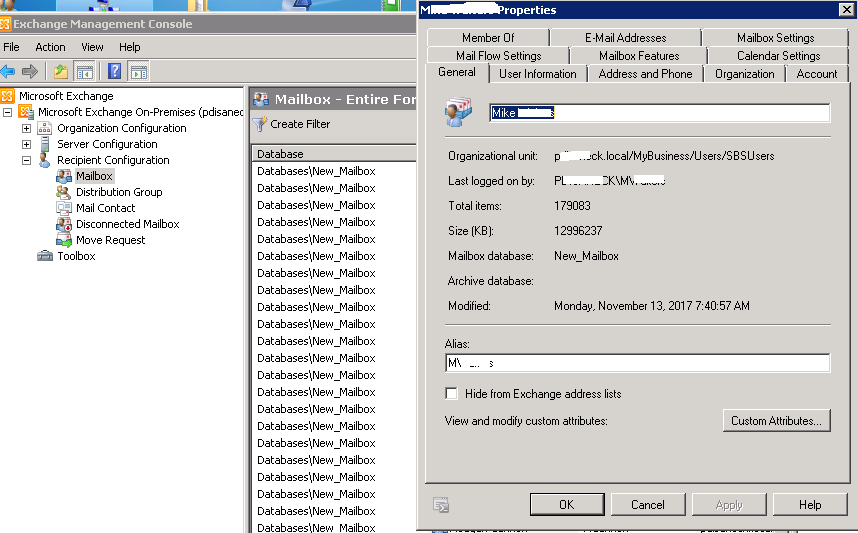This screenshot has height=533, width=858.
Task: Close the Properties dialog
Action: click(845, 10)
